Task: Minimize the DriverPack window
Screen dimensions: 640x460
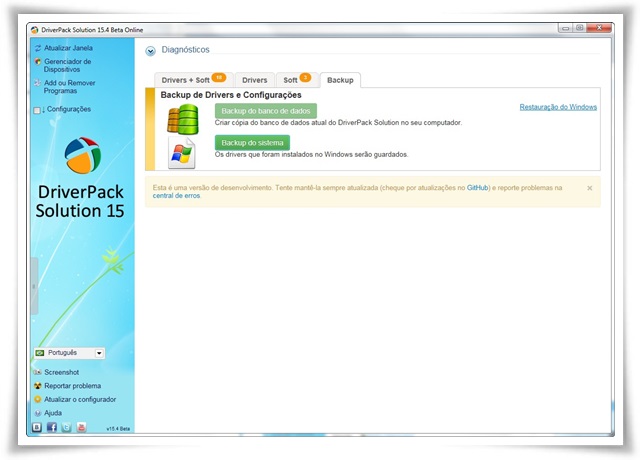Action: click(x=565, y=28)
